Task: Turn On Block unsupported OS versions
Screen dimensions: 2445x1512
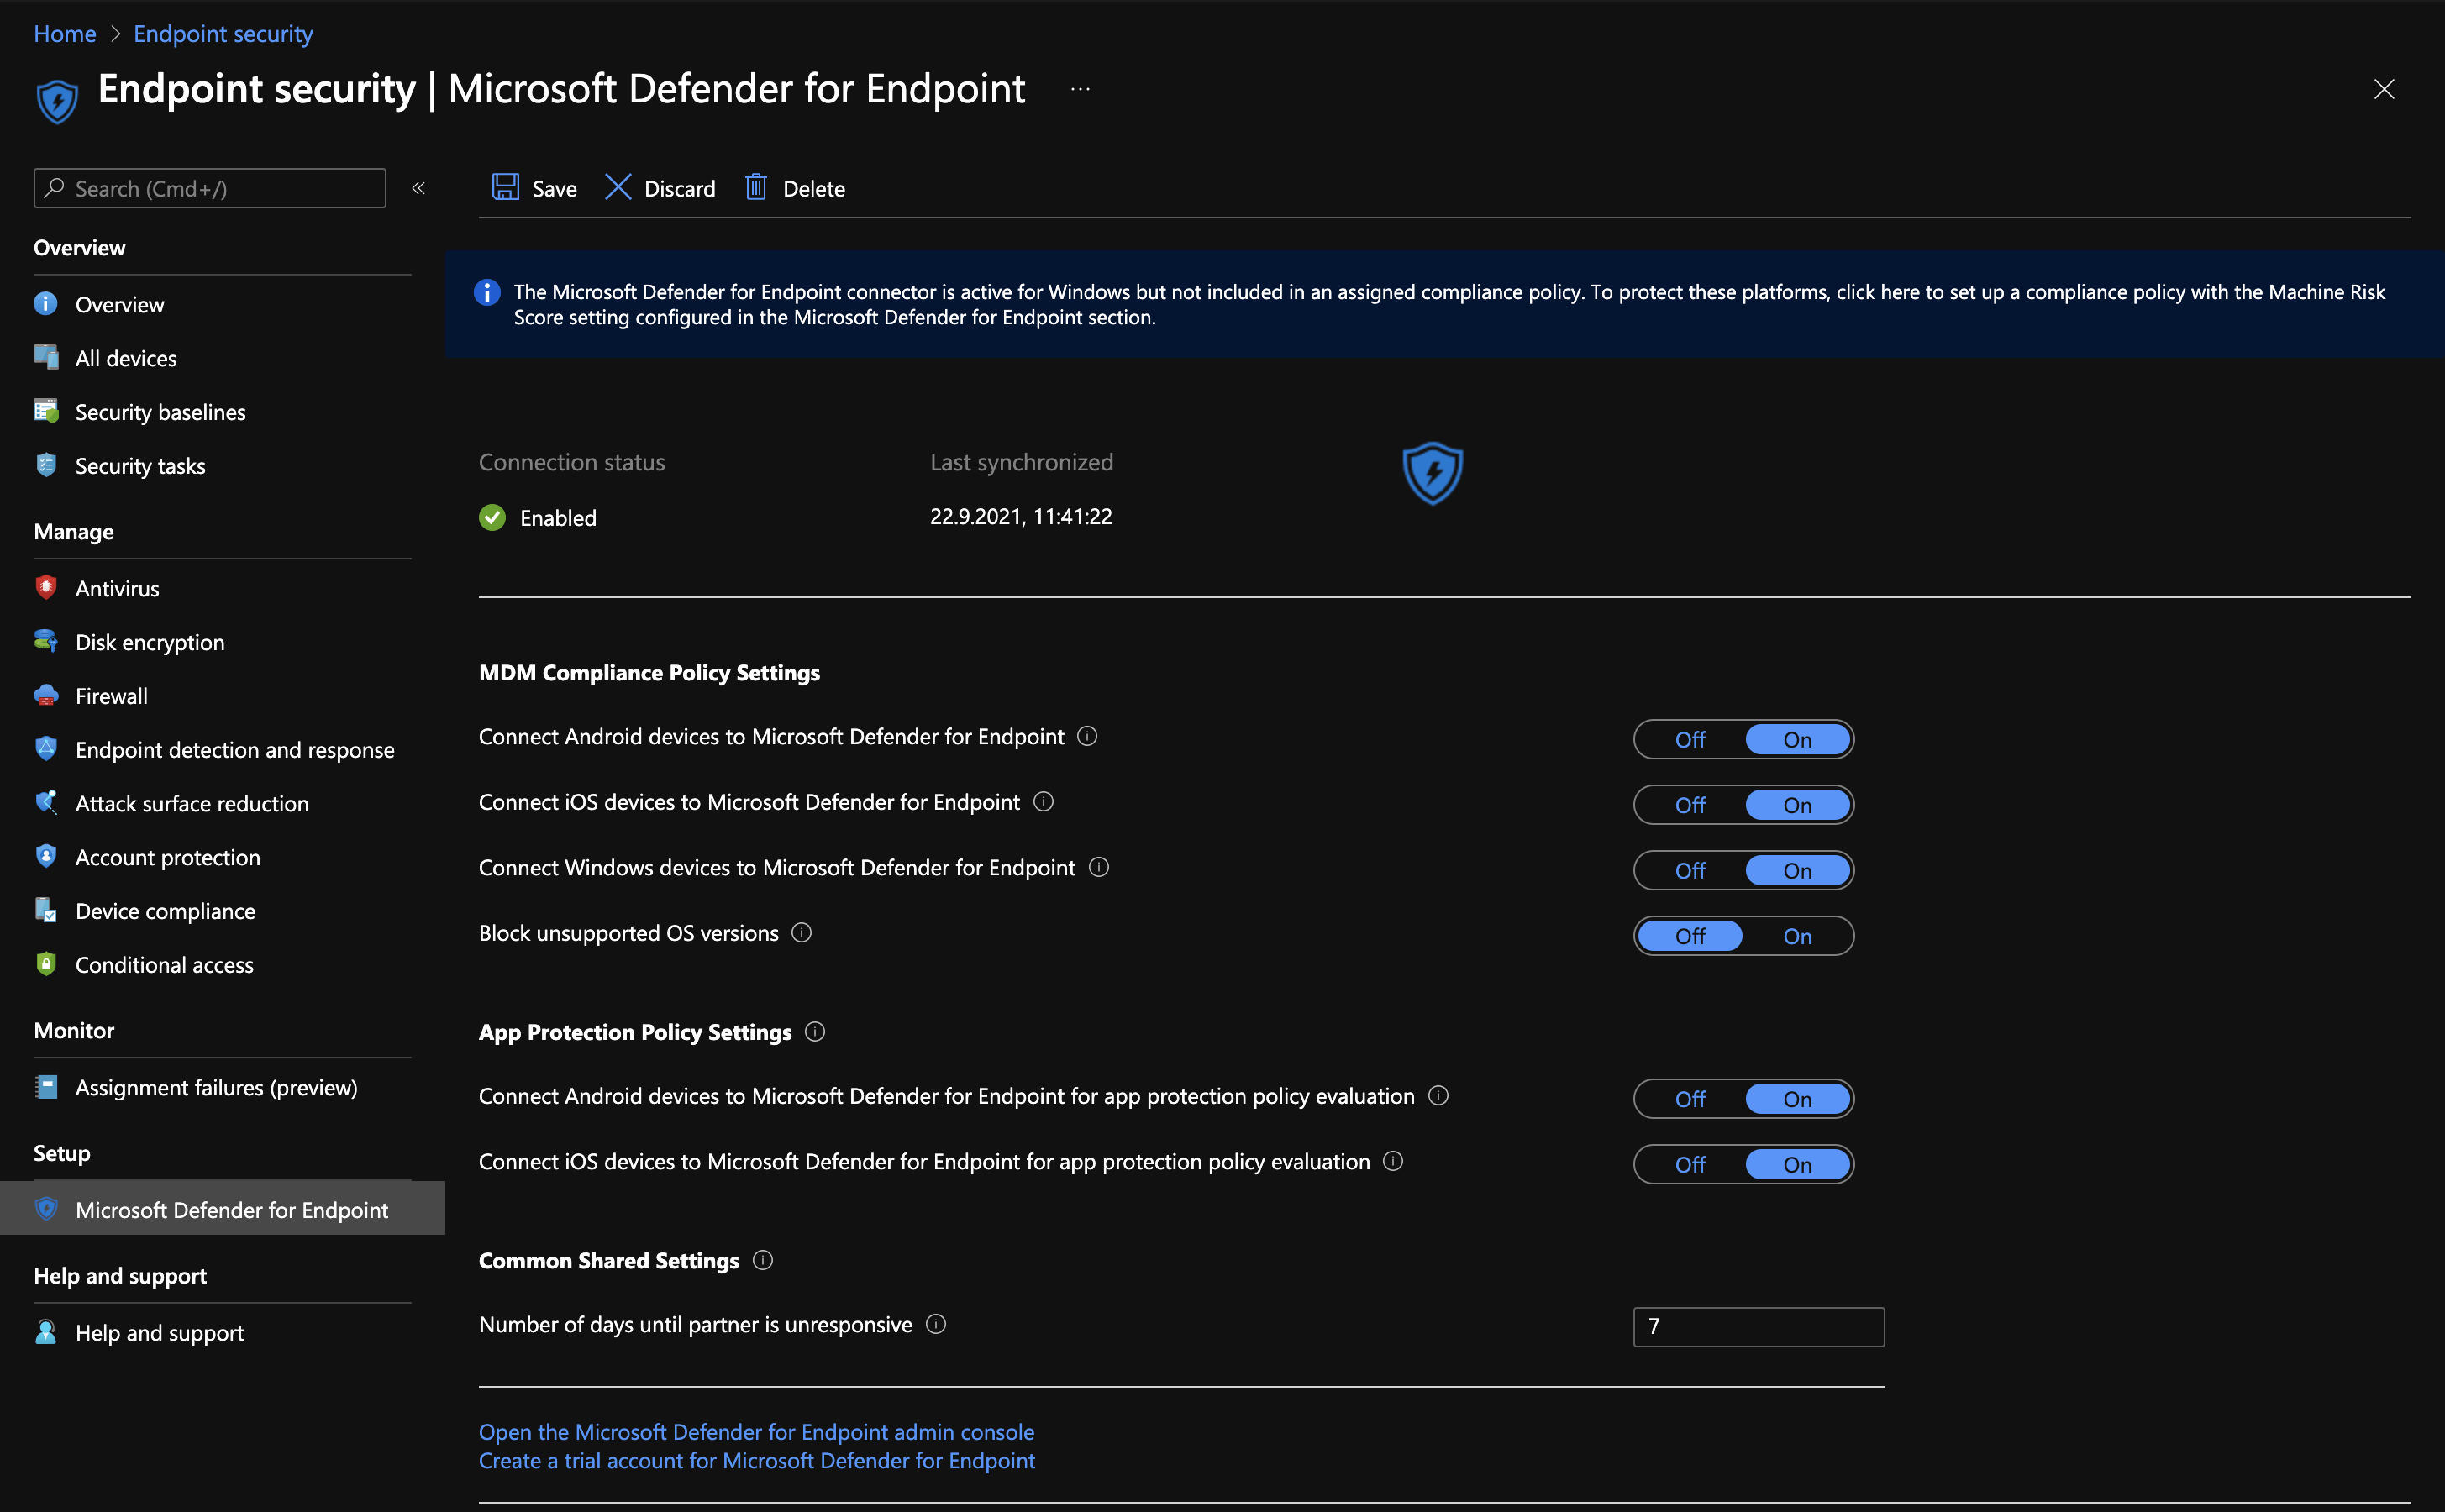Action: click(x=1797, y=936)
